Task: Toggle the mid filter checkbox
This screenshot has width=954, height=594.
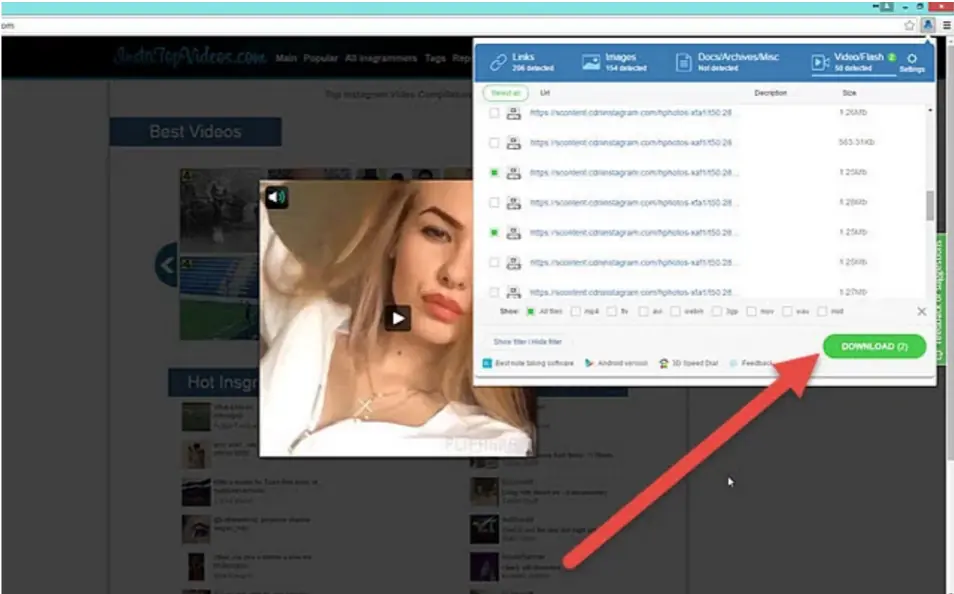Action: click(x=823, y=312)
